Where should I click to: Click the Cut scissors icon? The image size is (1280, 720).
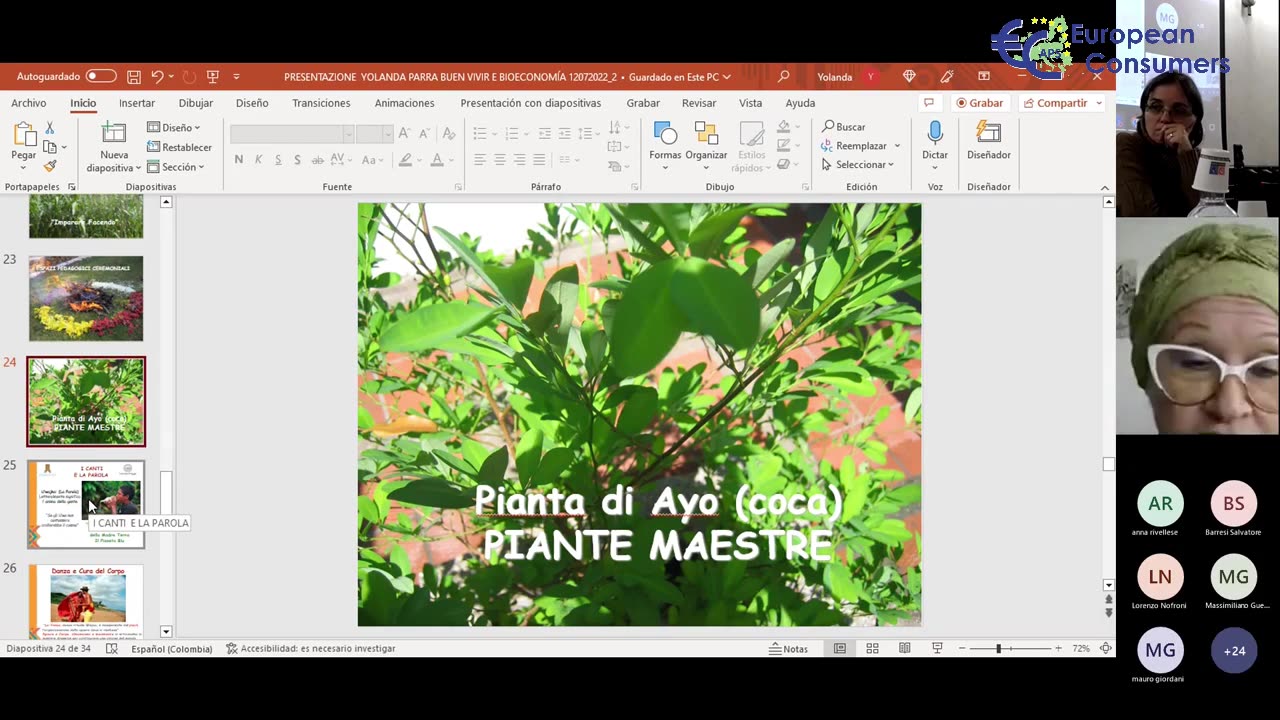pyautogui.click(x=50, y=128)
